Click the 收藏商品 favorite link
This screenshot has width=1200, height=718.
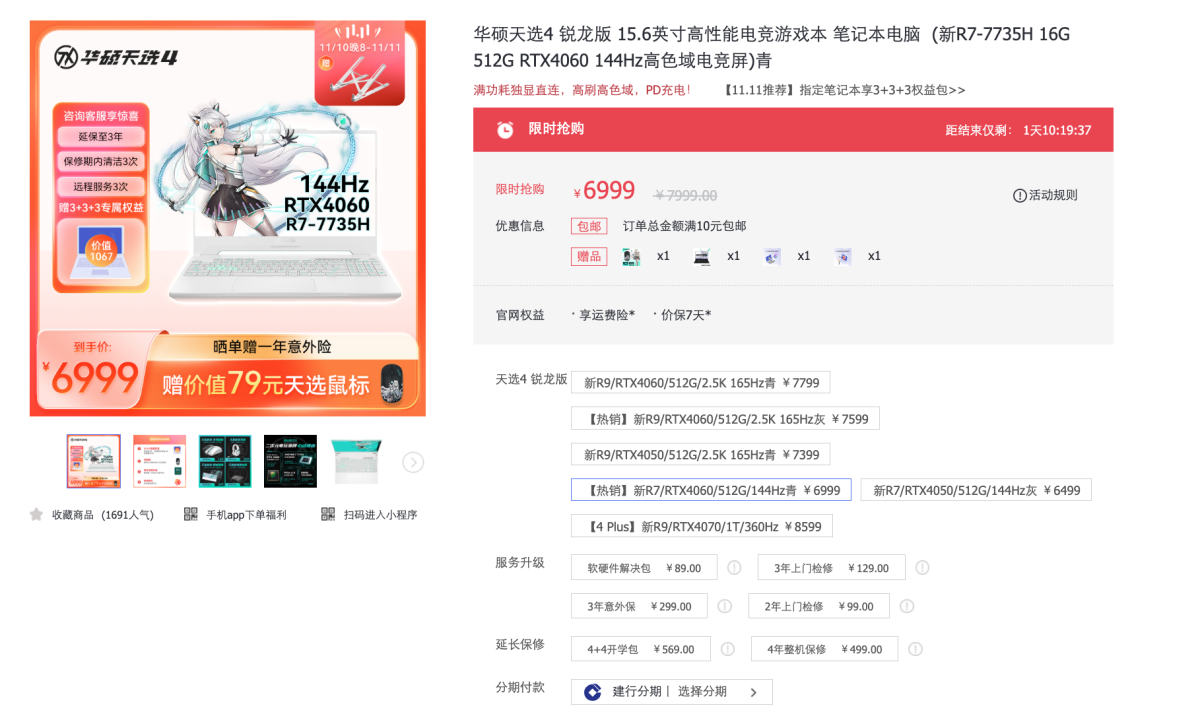pyautogui.click(x=102, y=515)
